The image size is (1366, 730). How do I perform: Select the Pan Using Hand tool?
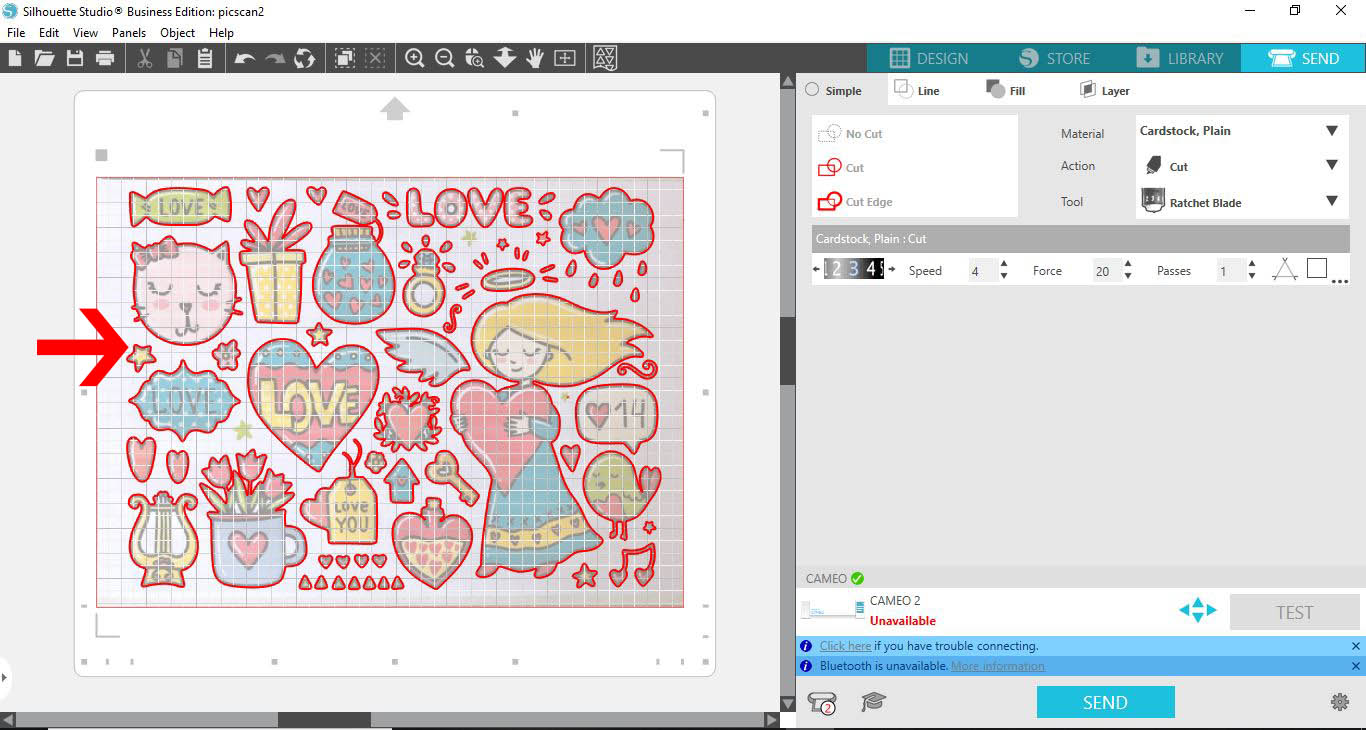(535, 58)
